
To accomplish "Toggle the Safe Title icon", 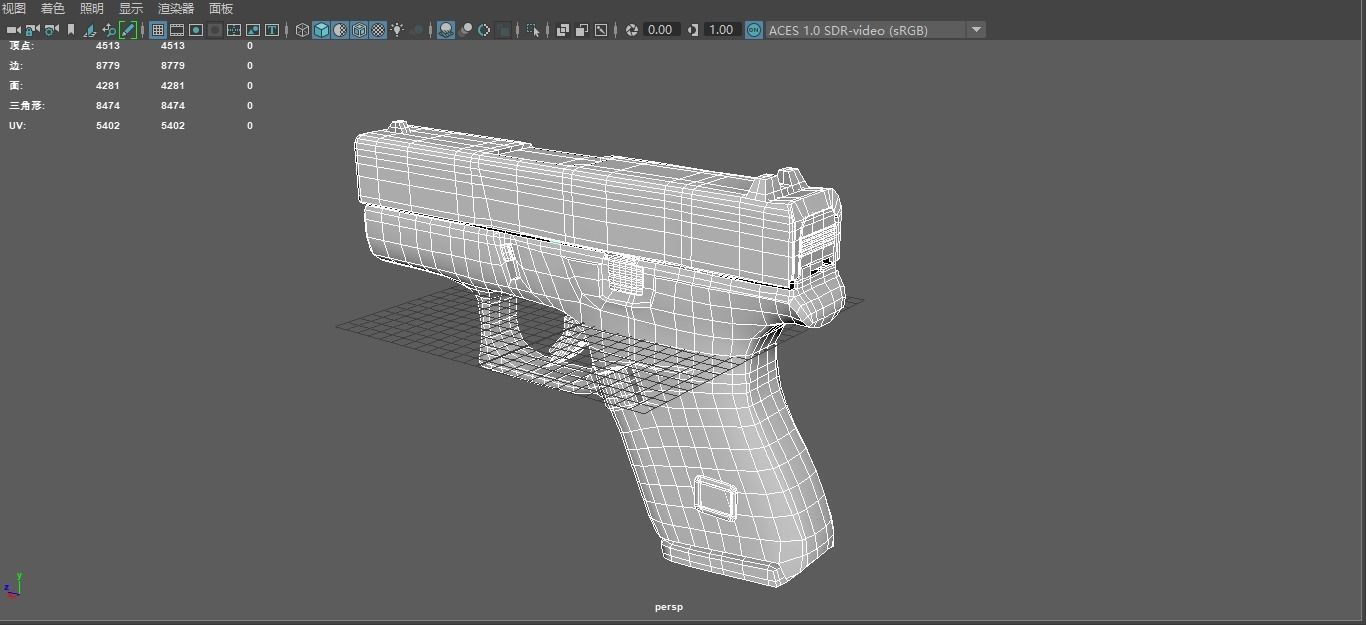I will (272, 30).
